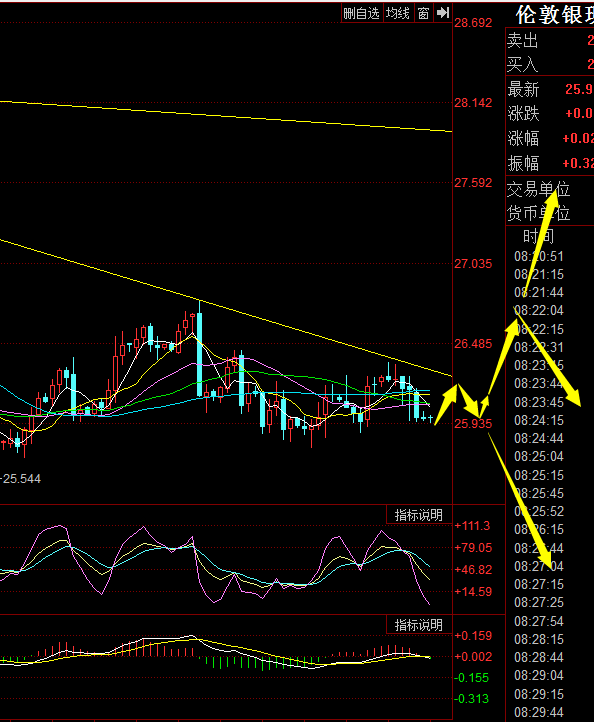Viewport: 594px width, 722px height.
Task: Select the 28.142 price axis label
Action: [x=473, y=103]
